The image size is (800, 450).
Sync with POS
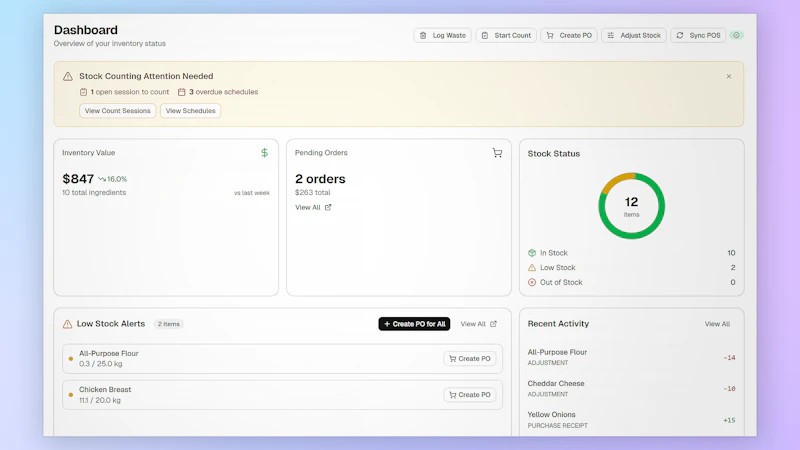pyautogui.click(x=698, y=35)
